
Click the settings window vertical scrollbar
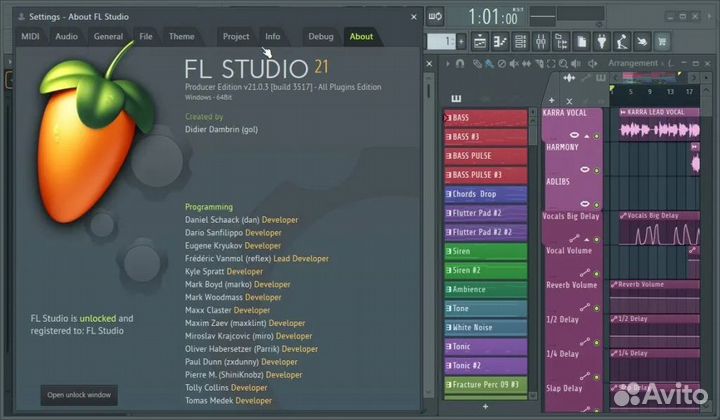[428, 233]
